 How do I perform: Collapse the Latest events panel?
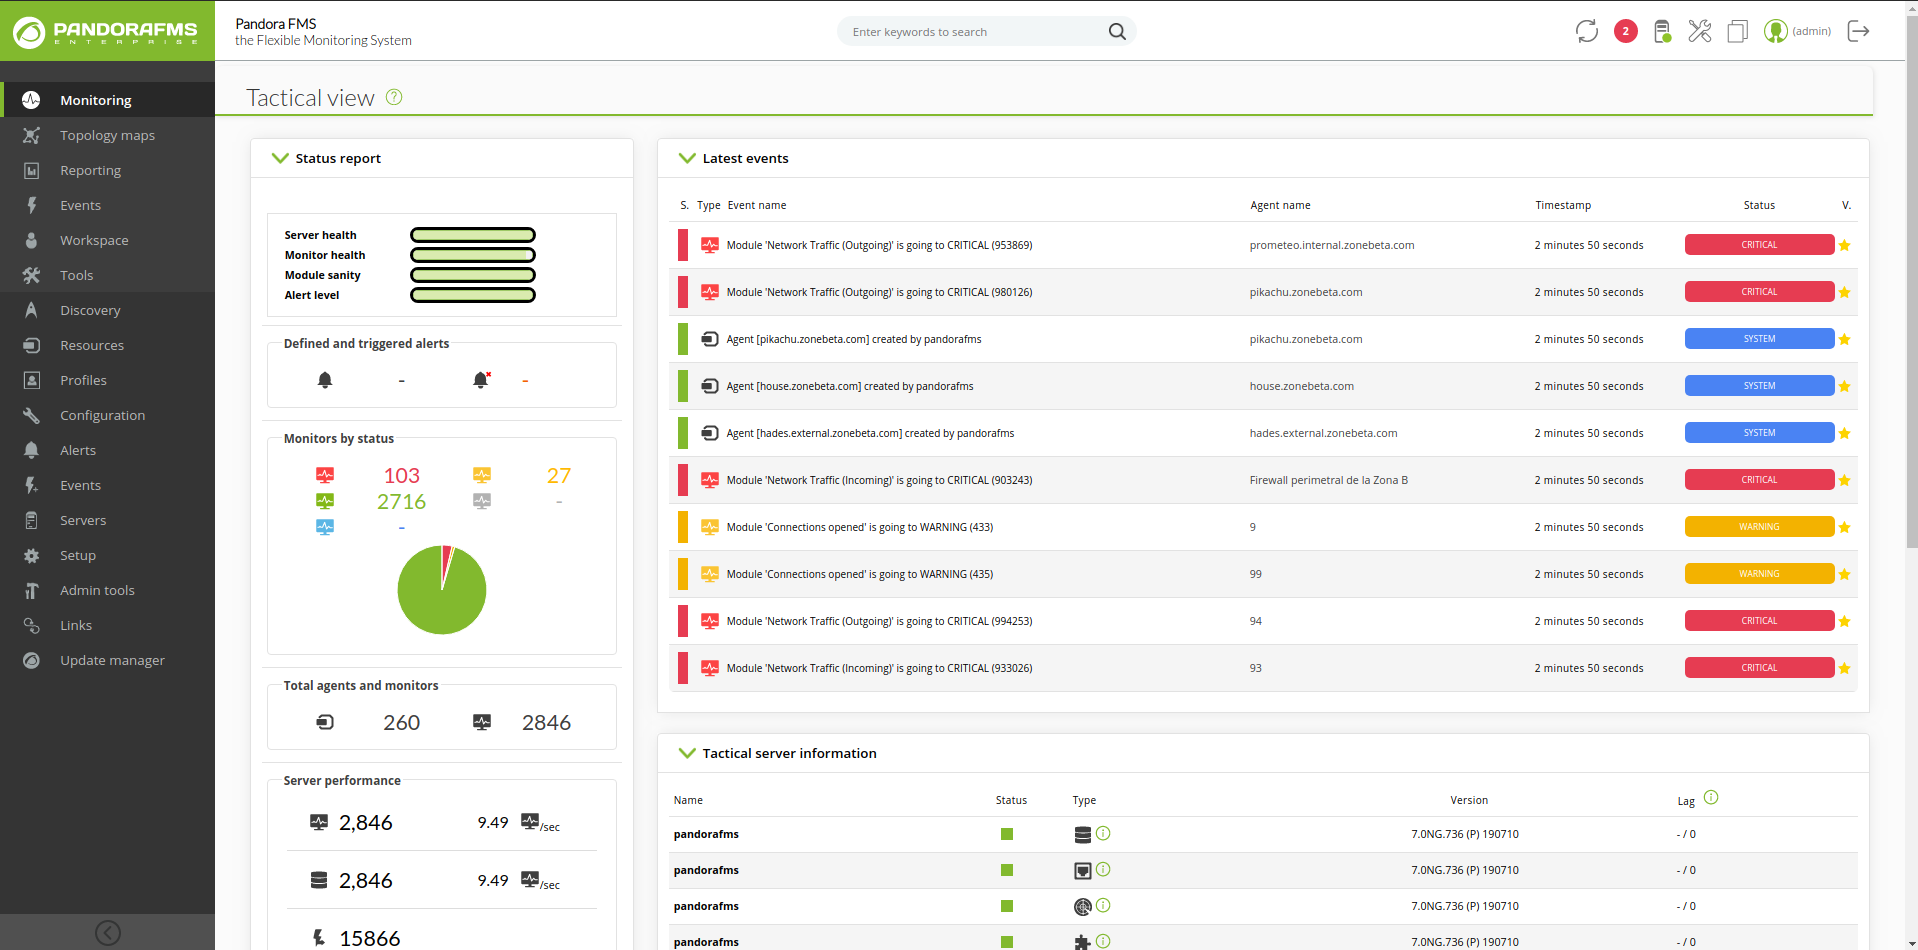tap(687, 158)
